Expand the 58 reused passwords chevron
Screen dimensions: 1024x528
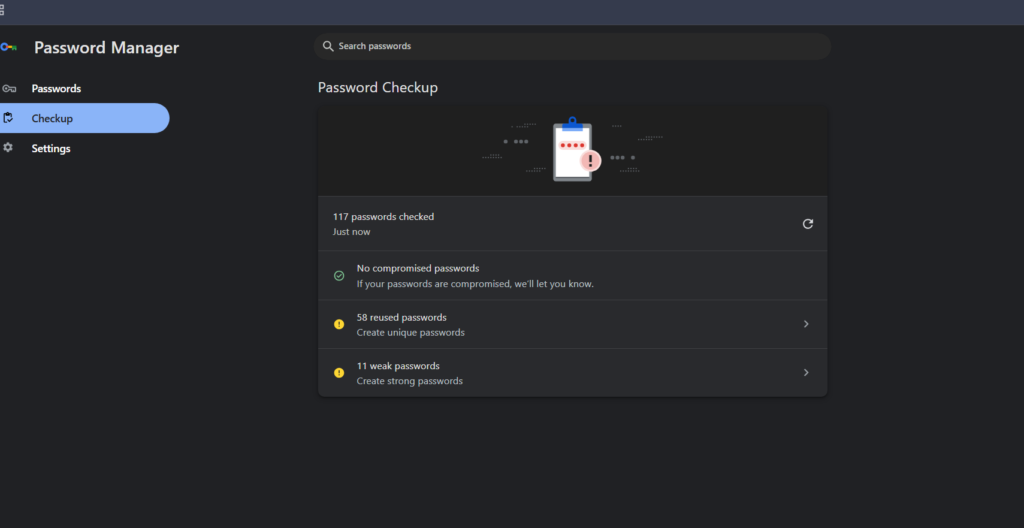806,324
